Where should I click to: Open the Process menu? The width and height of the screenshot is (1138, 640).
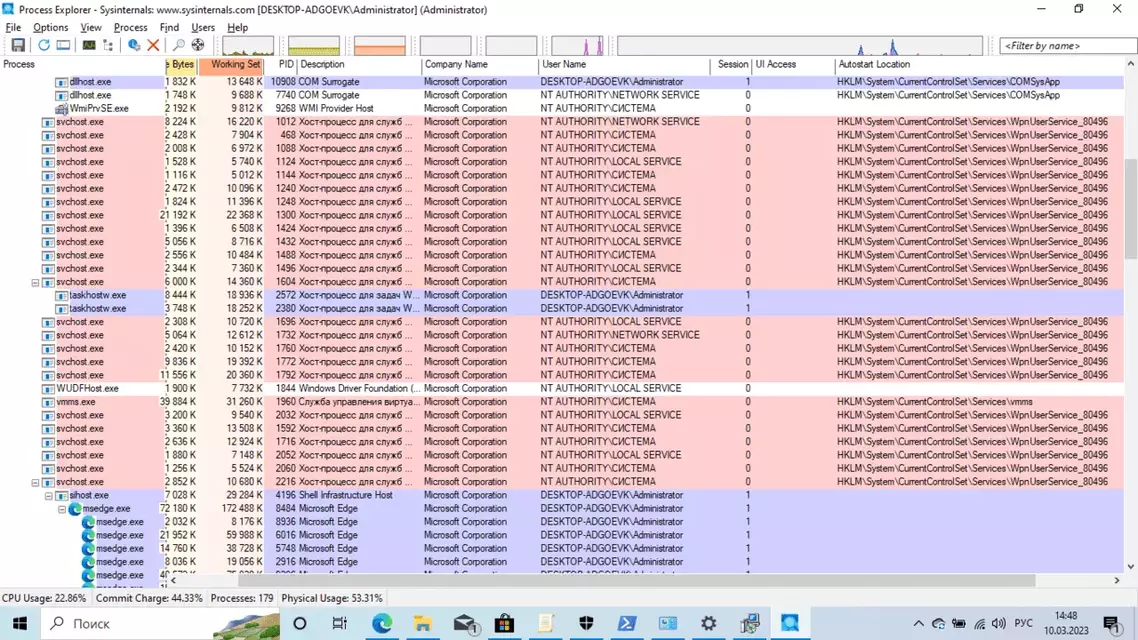[131, 28]
